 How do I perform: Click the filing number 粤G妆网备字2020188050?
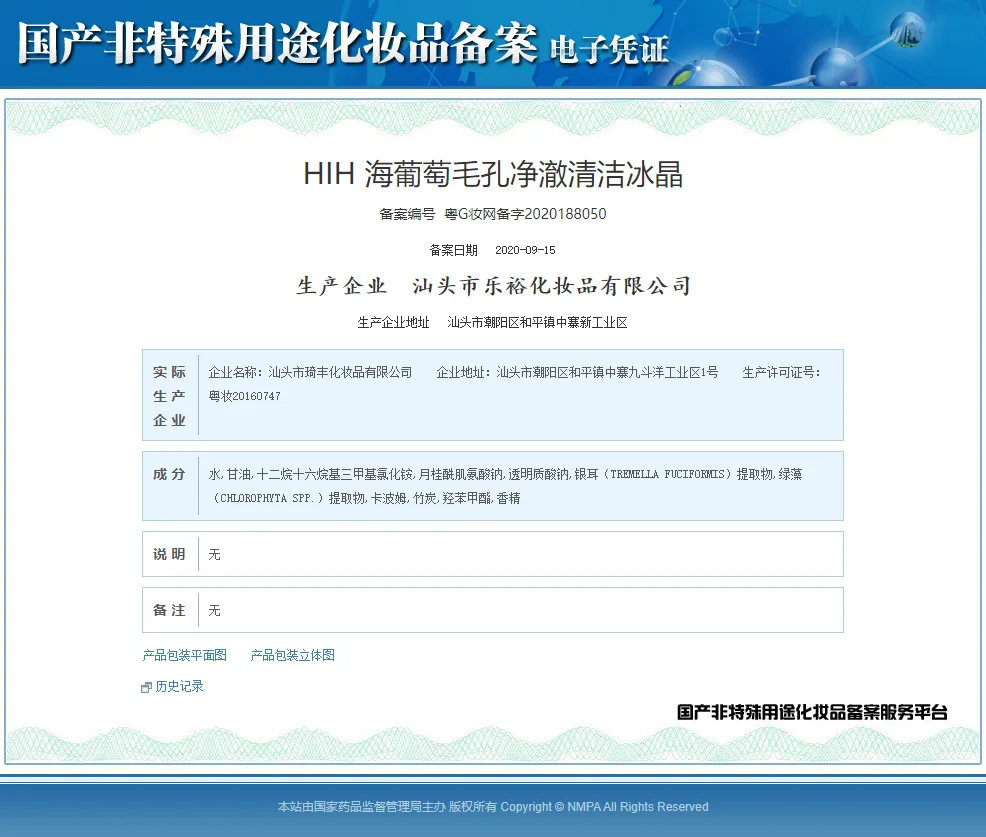pos(525,214)
